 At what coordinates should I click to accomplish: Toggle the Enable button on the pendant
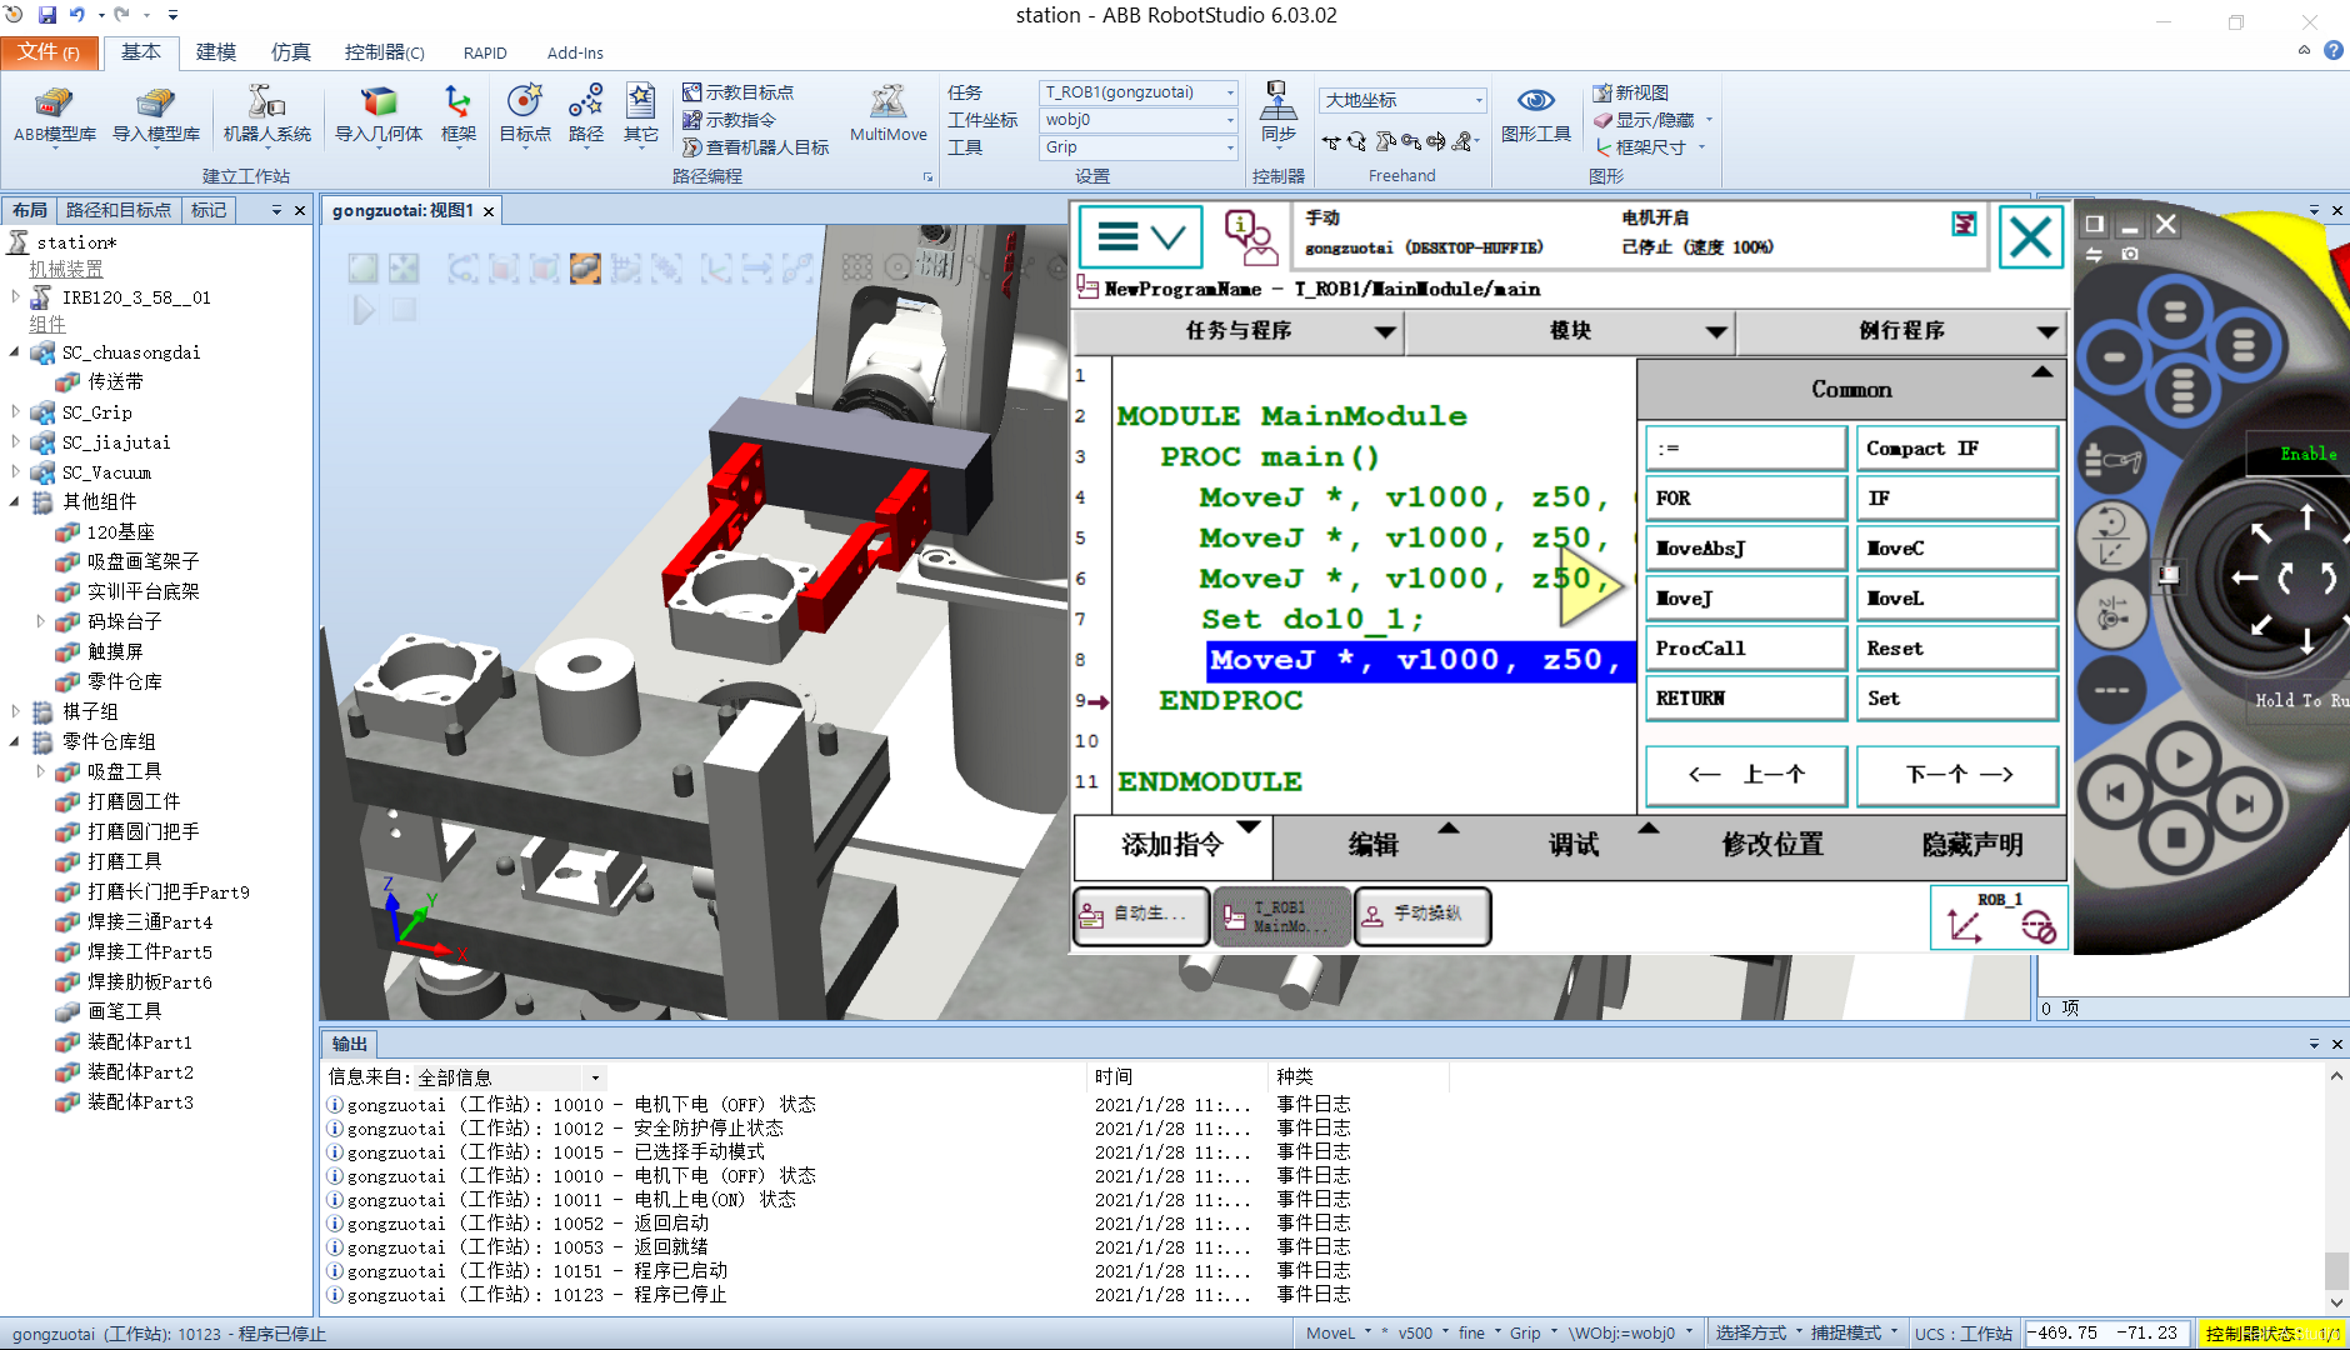(2306, 454)
